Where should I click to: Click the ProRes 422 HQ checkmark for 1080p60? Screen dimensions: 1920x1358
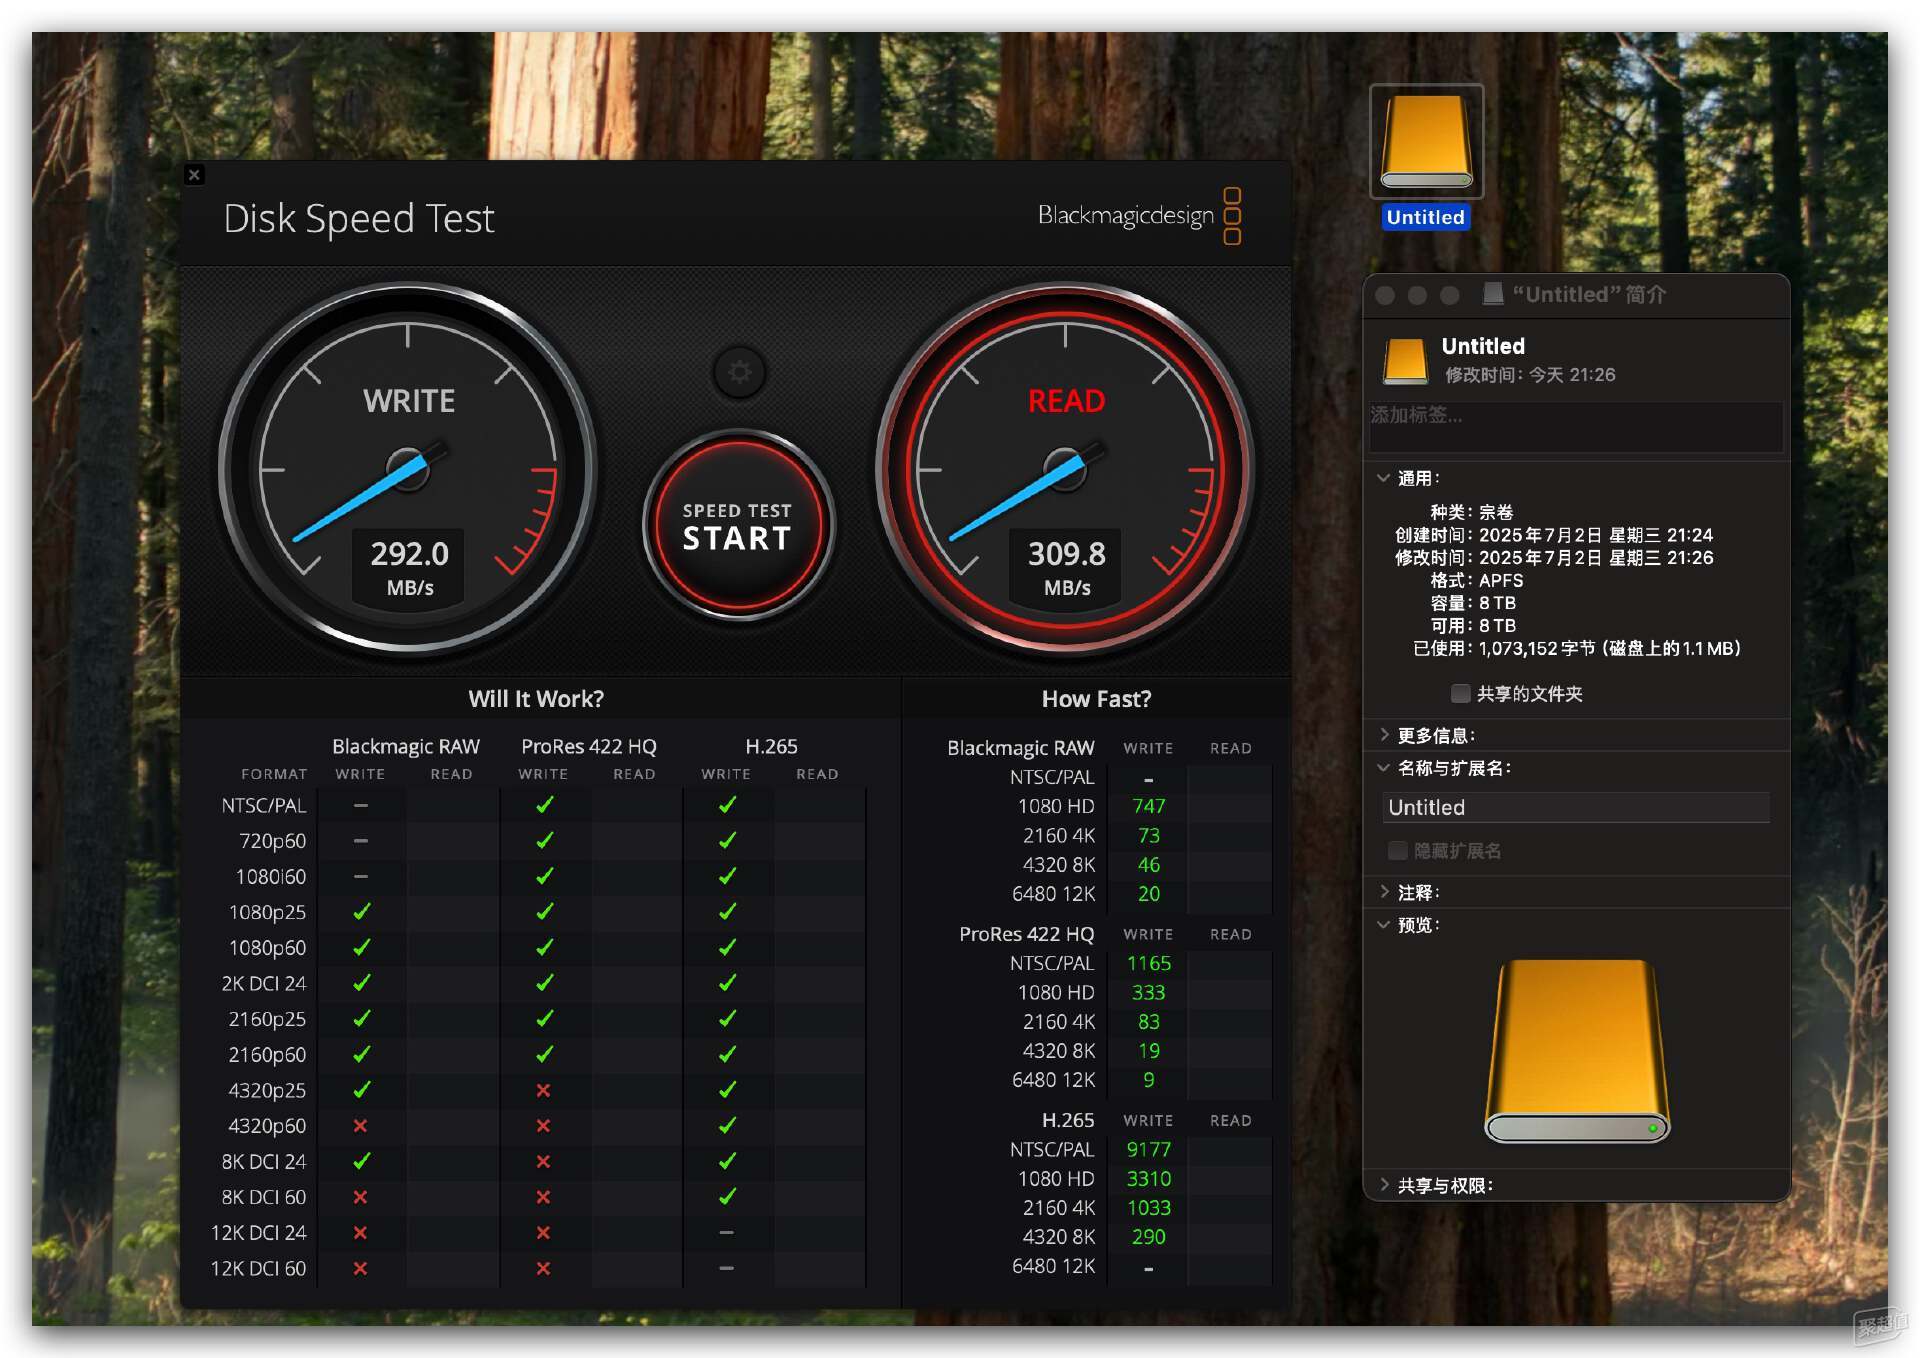click(x=544, y=947)
